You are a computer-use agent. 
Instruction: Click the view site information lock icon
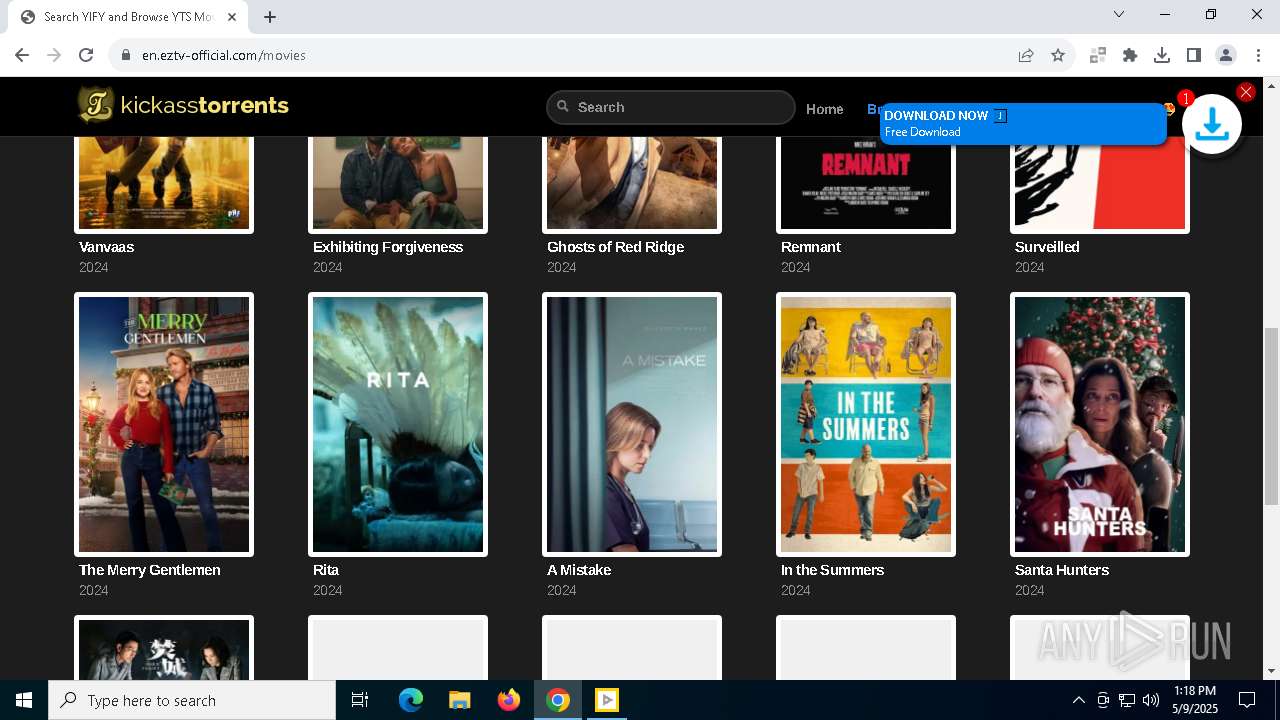[126, 55]
